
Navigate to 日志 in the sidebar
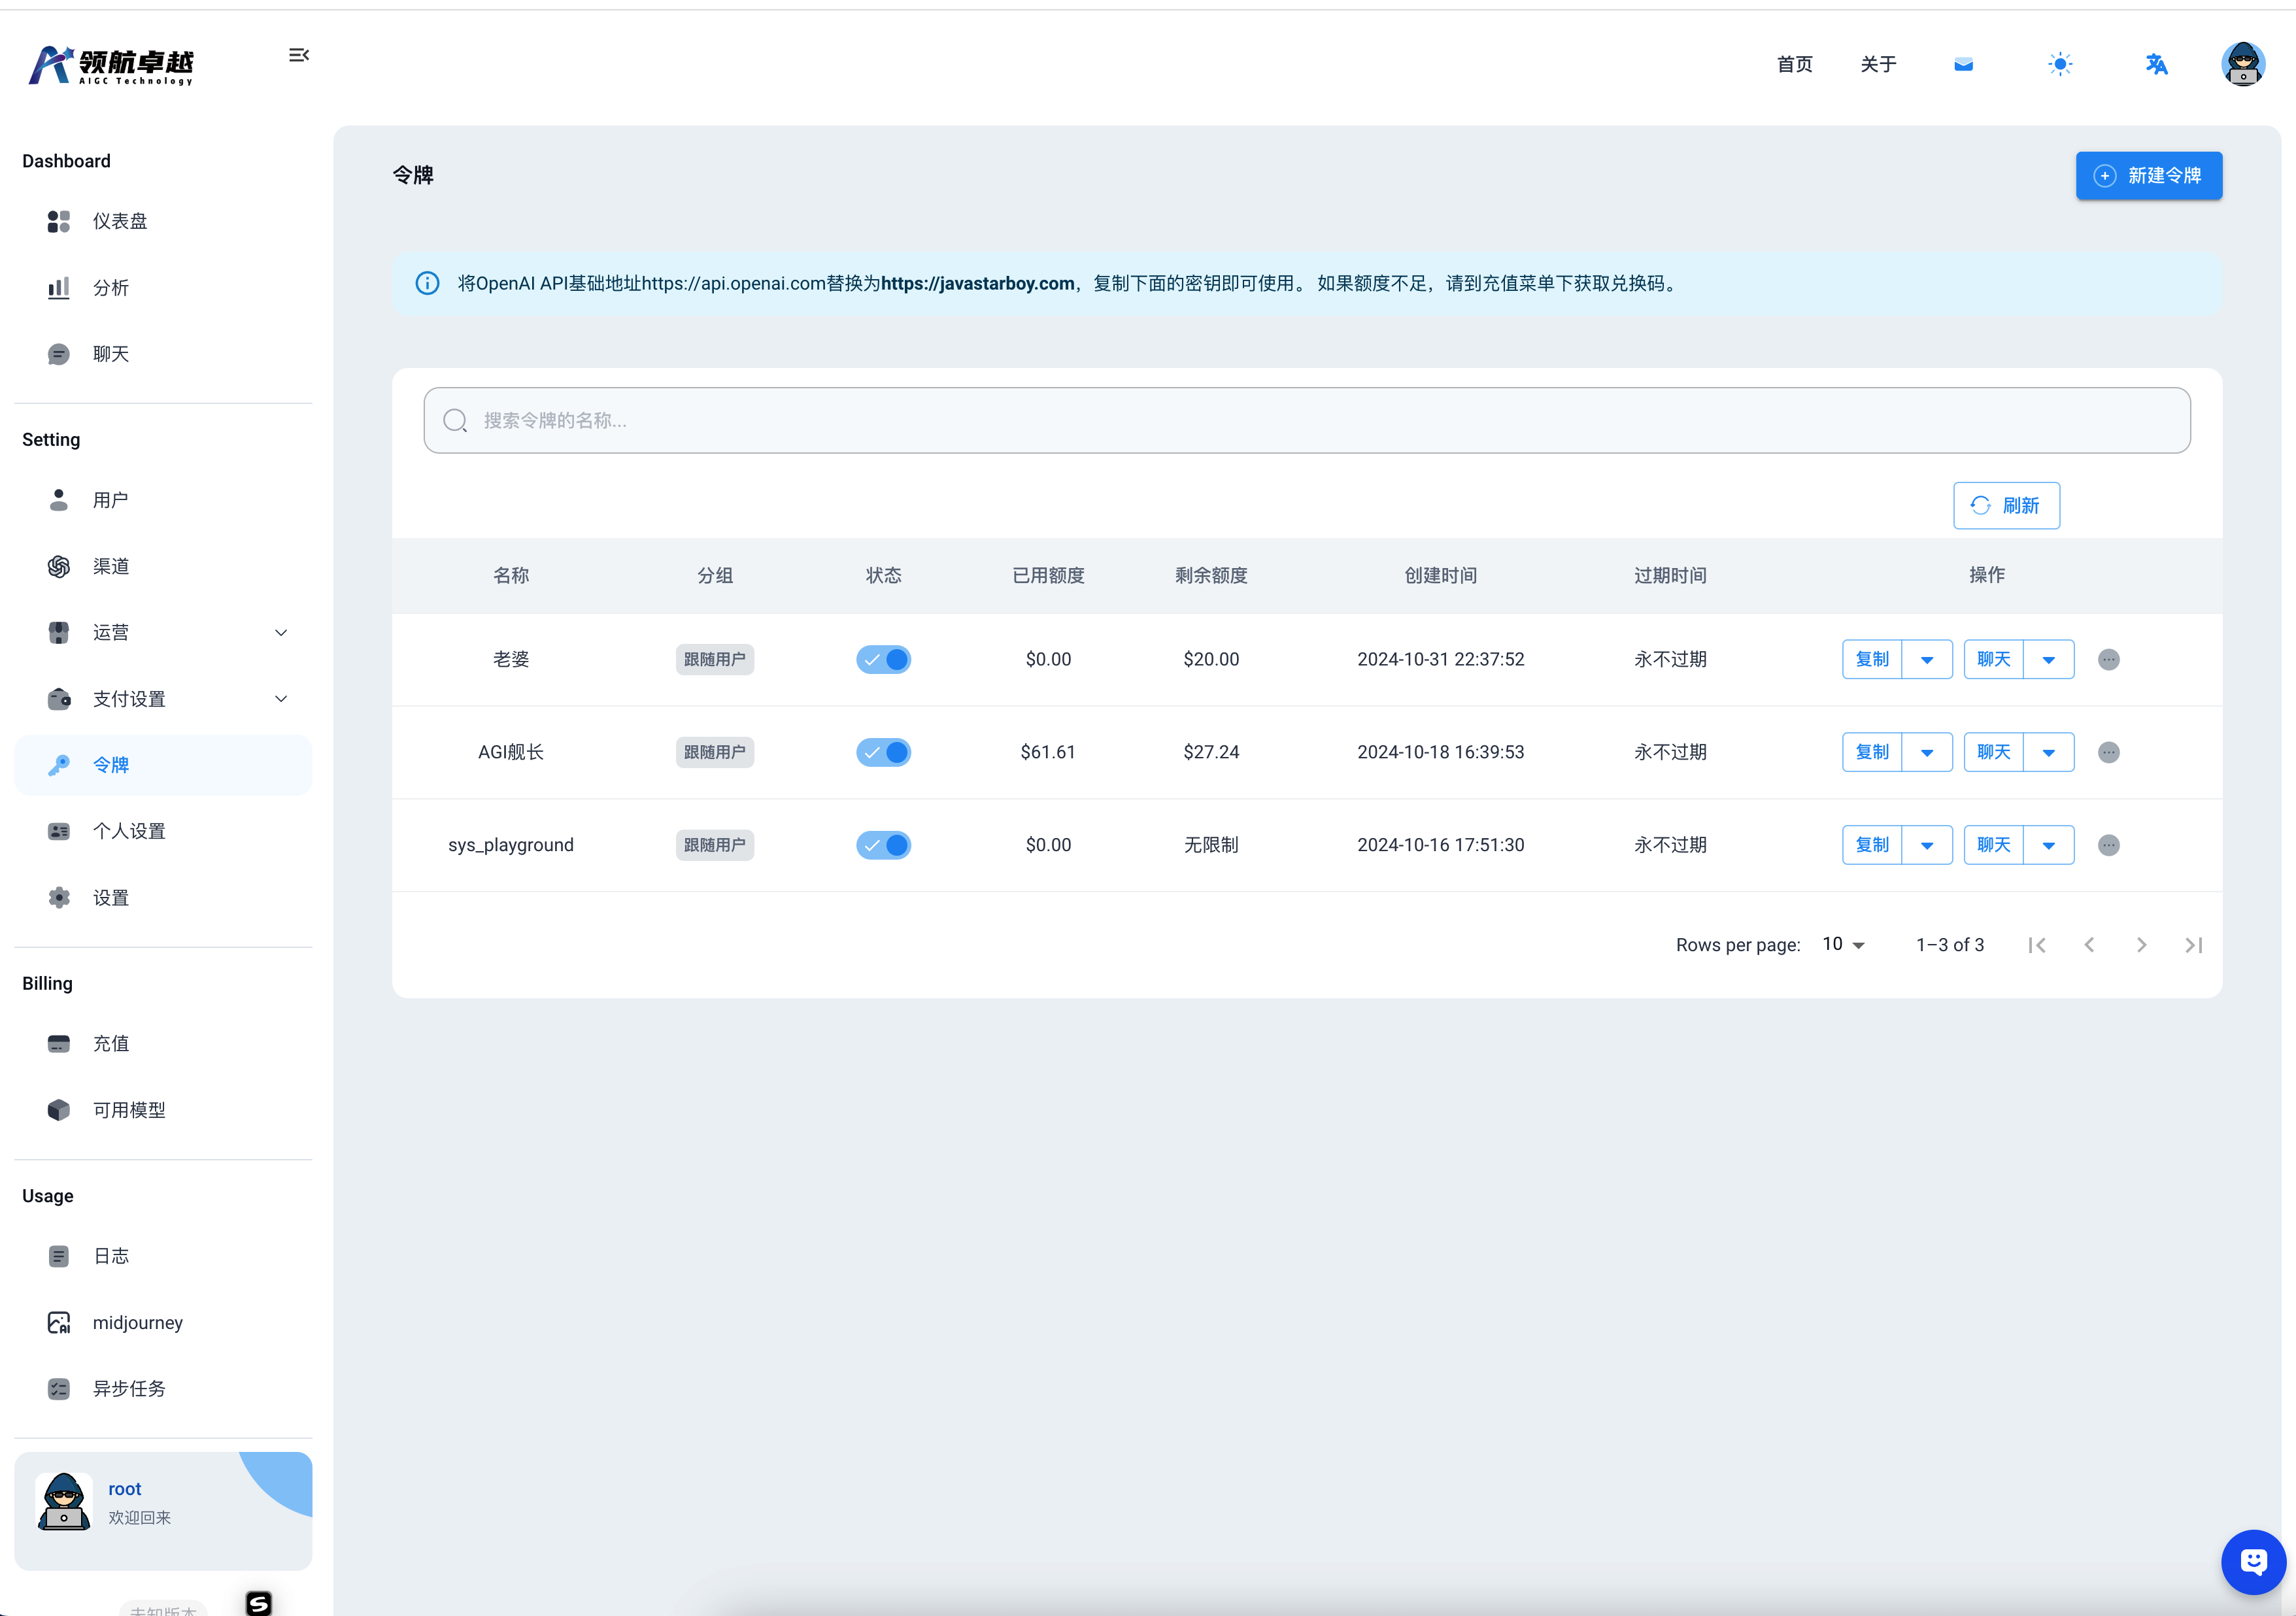point(110,1257)
